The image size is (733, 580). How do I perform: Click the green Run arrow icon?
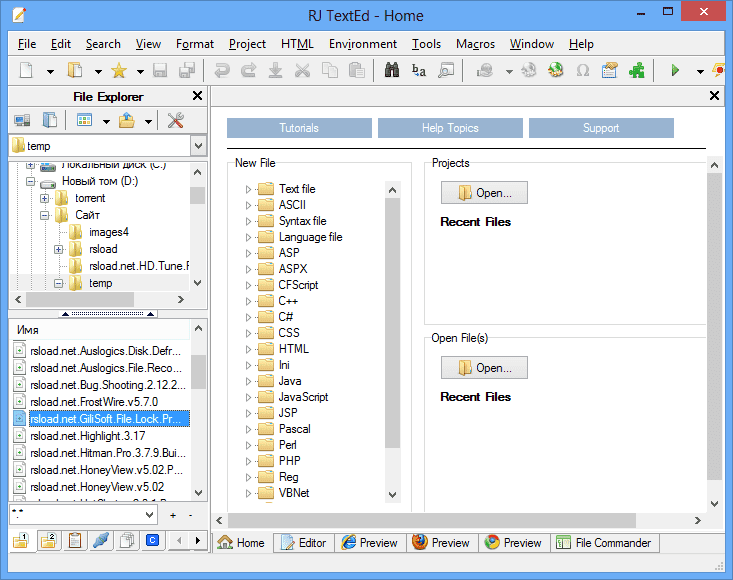[675, 71]
